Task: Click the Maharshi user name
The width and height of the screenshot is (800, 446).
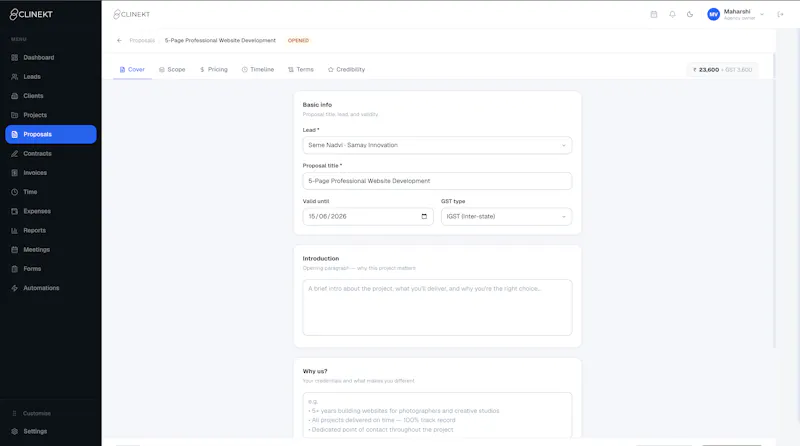Action: click(737, 11)
